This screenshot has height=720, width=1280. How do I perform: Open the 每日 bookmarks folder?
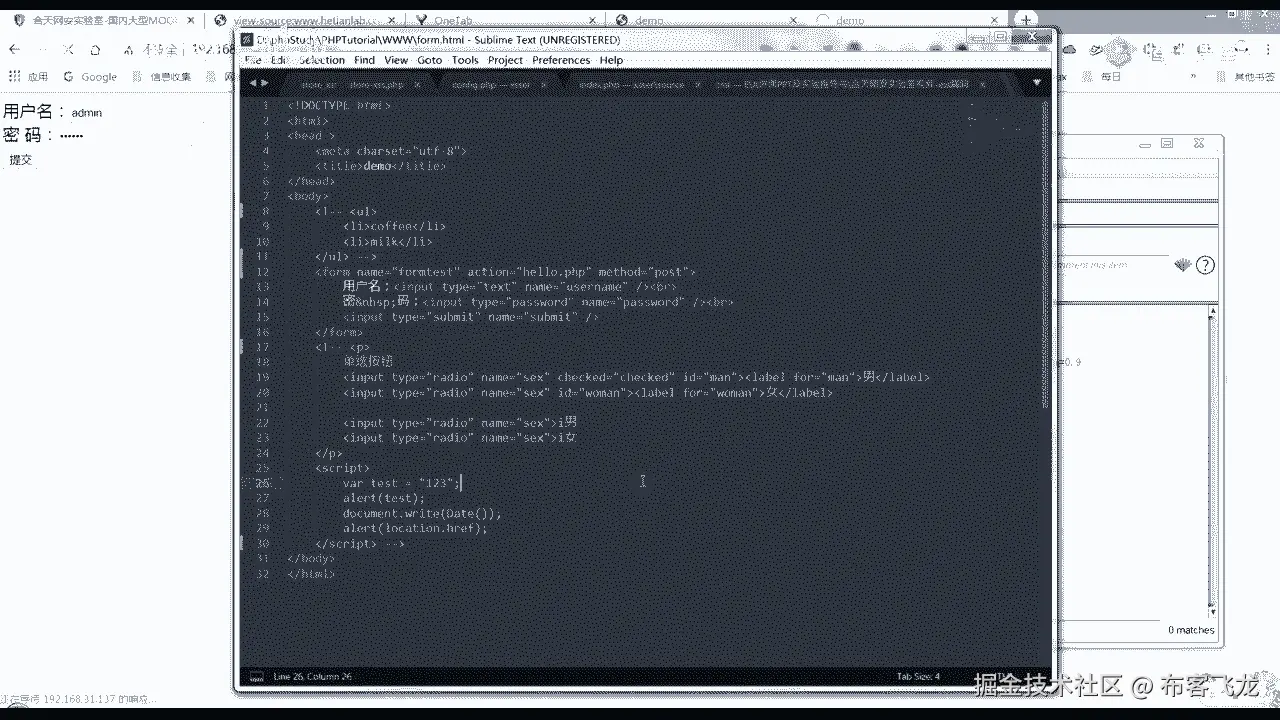coord(1103,76)
